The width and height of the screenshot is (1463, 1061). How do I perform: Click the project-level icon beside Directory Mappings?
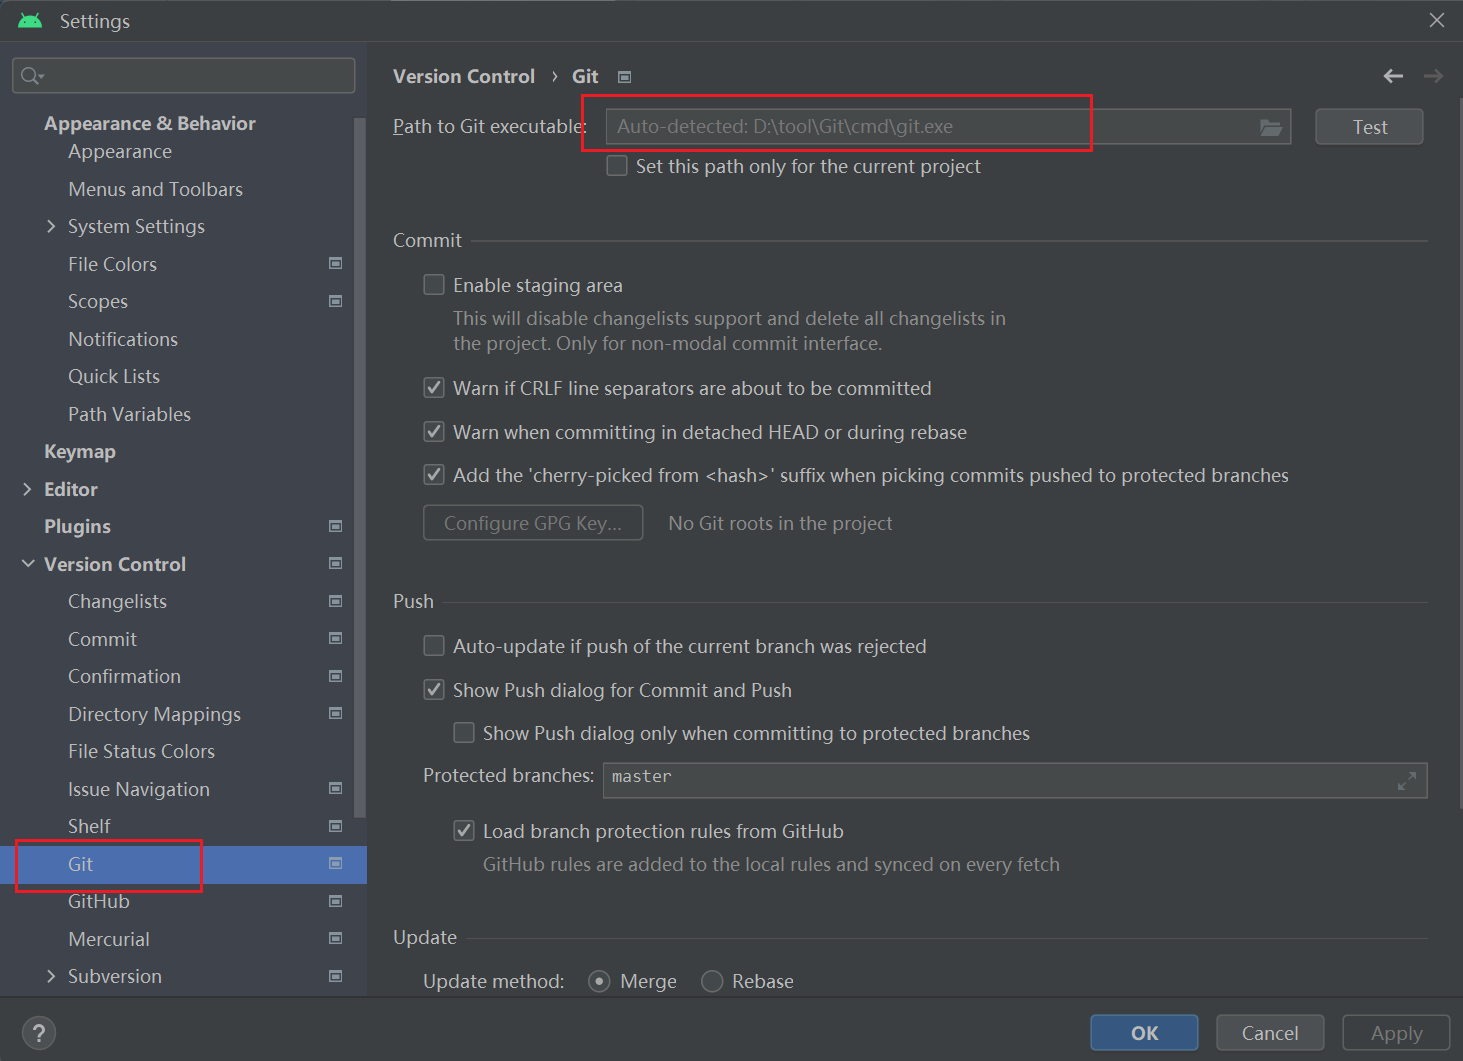tap(336, 714)
